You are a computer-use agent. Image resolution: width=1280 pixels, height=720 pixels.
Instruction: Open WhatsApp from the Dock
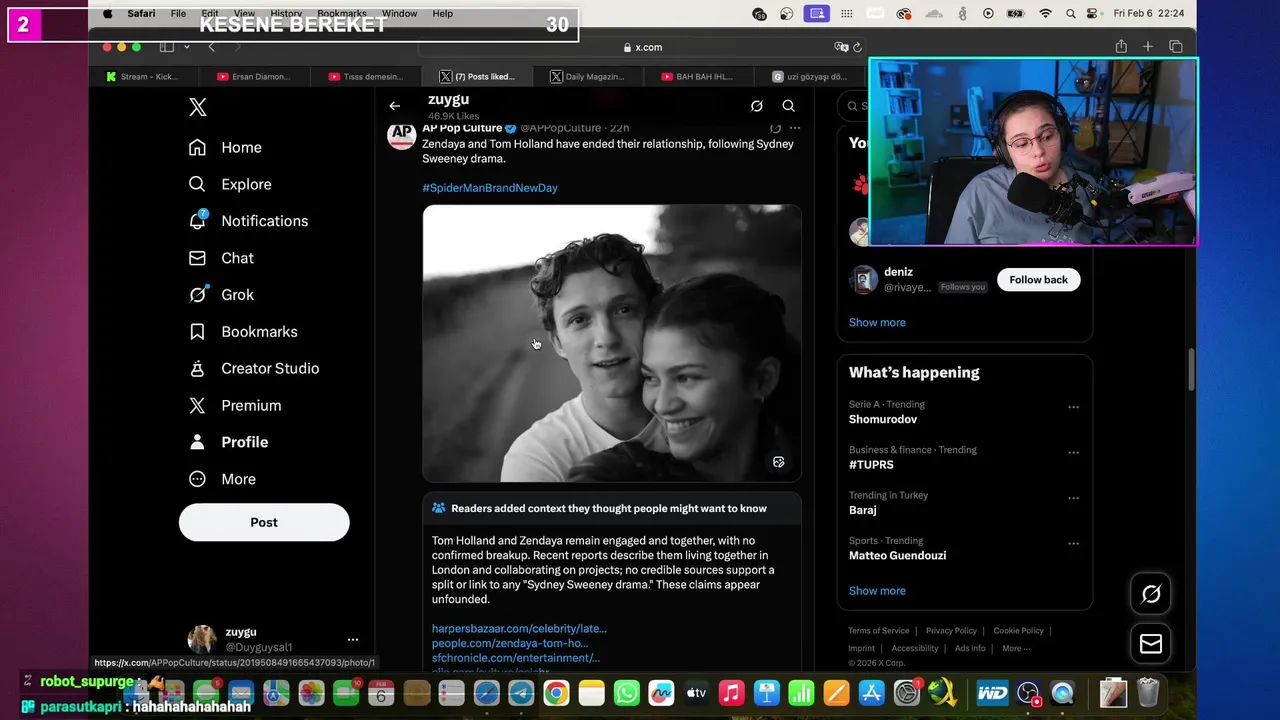[626, 692]
